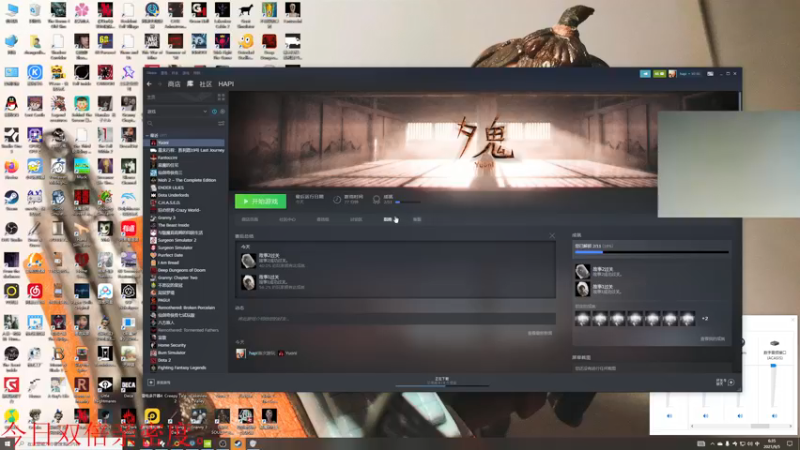800x450 pixels.
Task: Open the 游戏 category filter dropdown
Action: (x=177, y=111)
